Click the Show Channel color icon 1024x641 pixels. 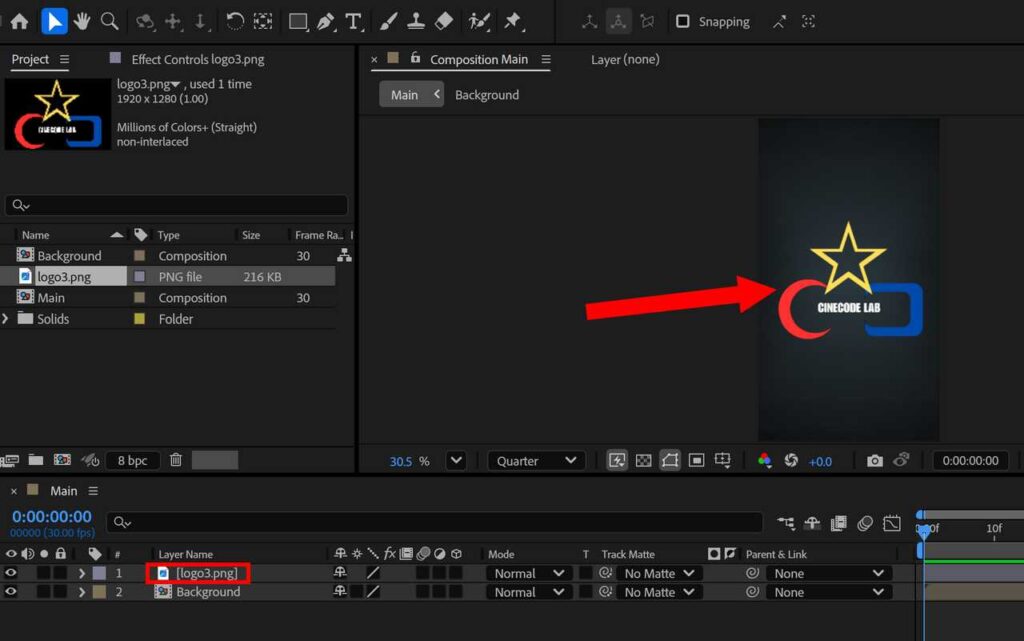click(764, 461)
